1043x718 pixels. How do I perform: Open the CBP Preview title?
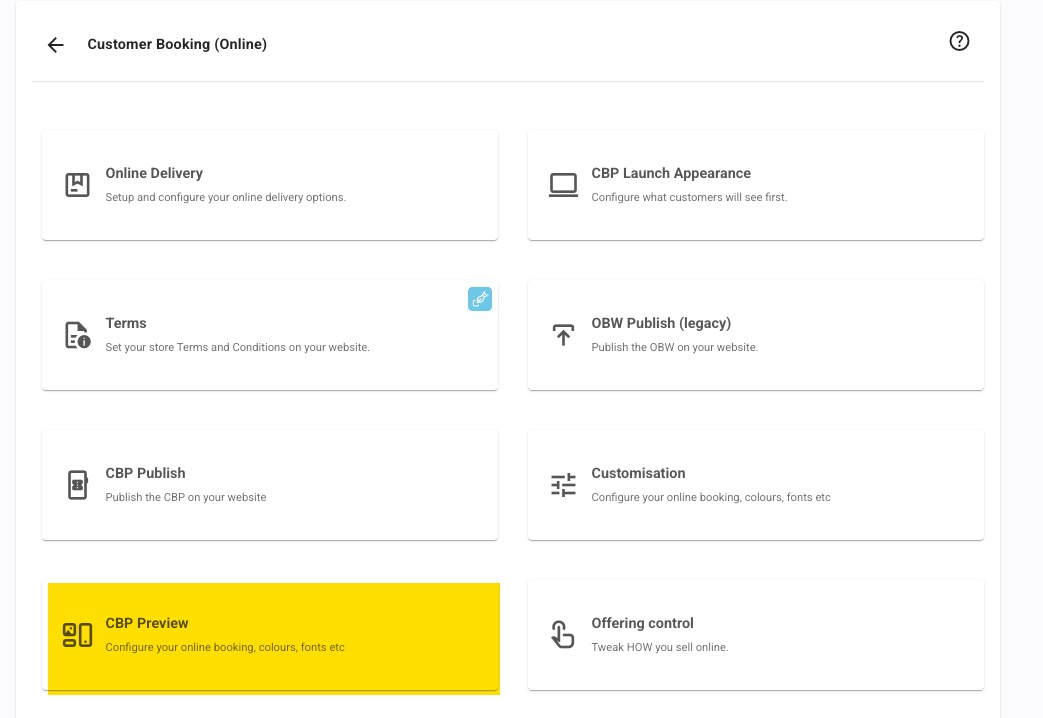click(x=146, y=624)
